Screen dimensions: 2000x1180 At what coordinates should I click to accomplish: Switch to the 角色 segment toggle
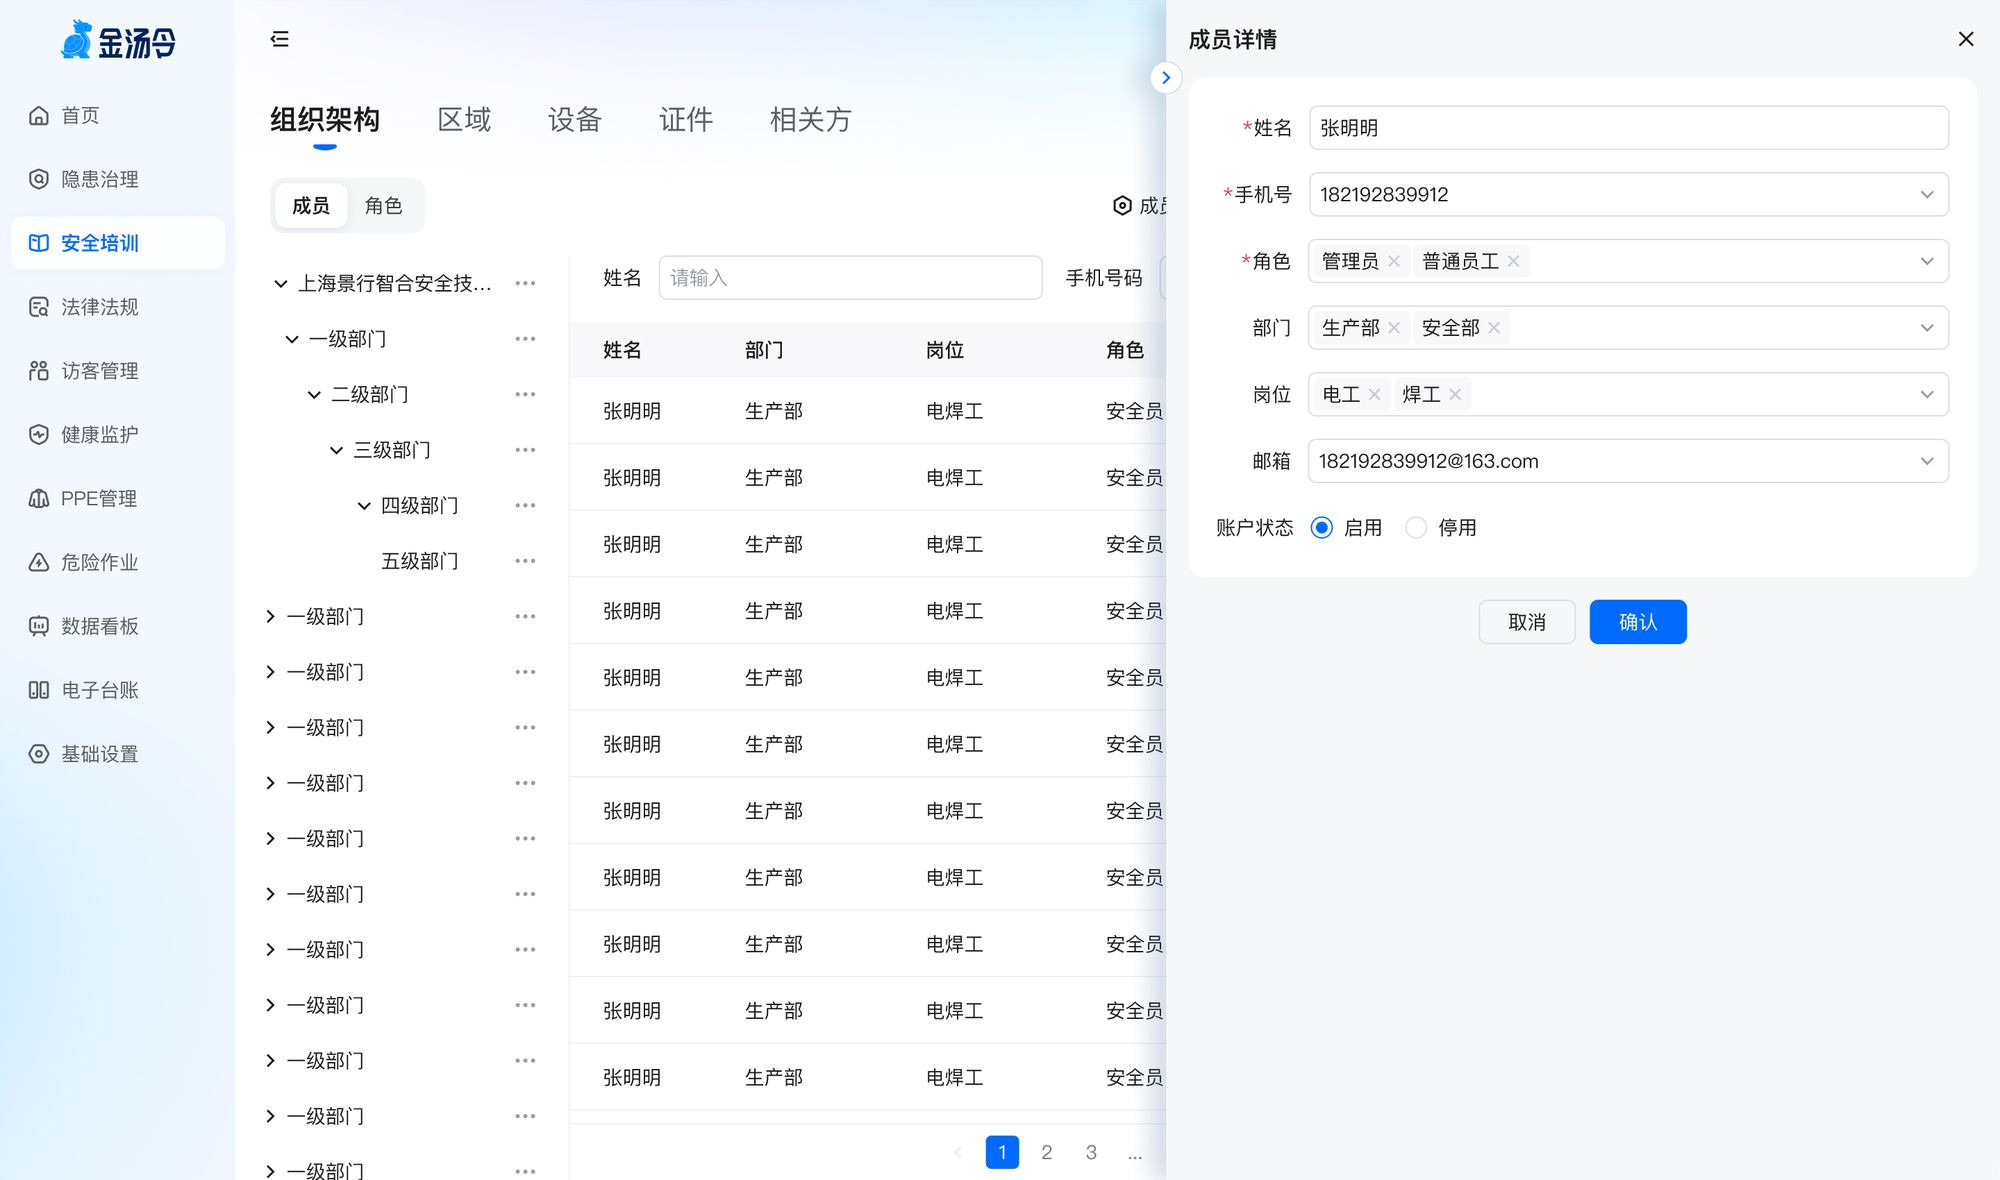383,205
